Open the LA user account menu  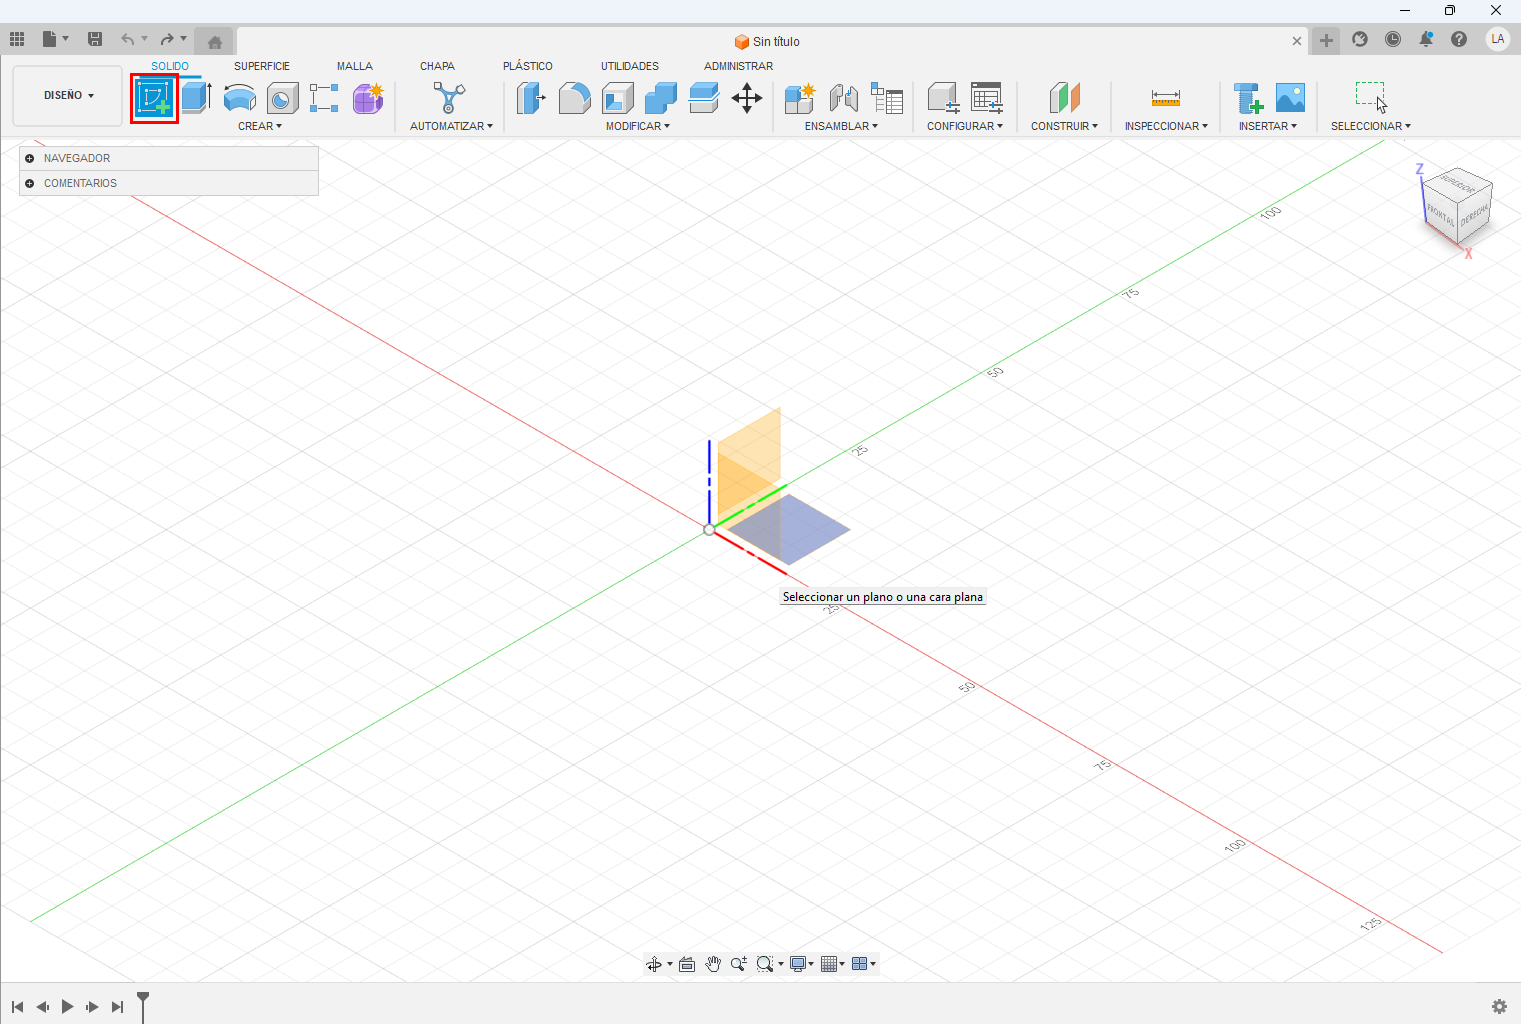tap(1497, 39)
